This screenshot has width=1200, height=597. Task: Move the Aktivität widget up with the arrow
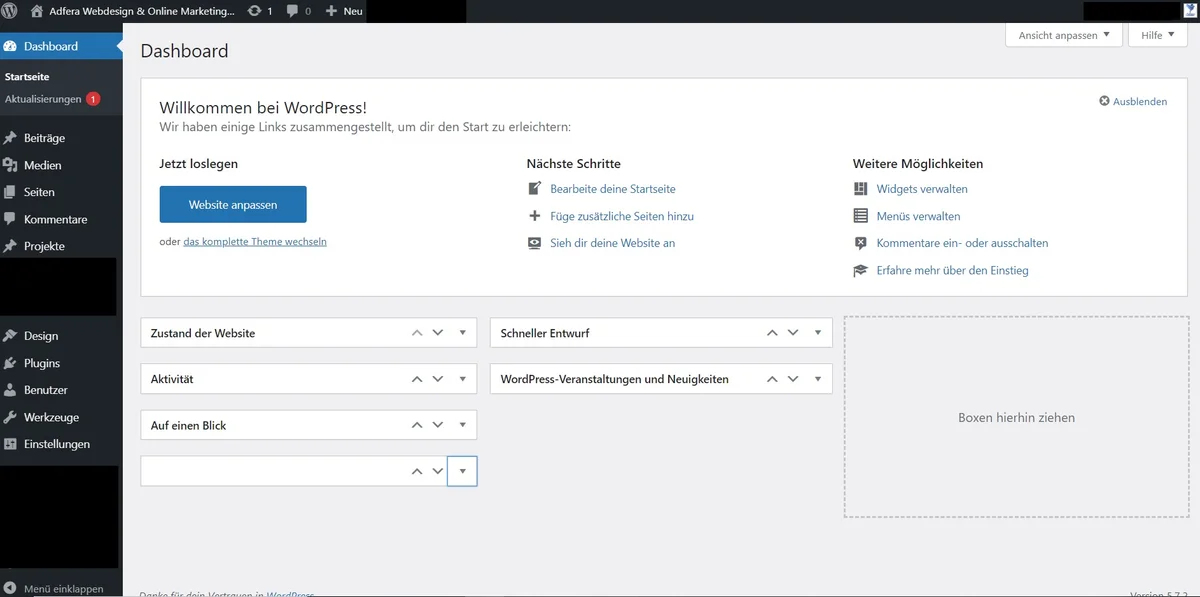point(416,378)
